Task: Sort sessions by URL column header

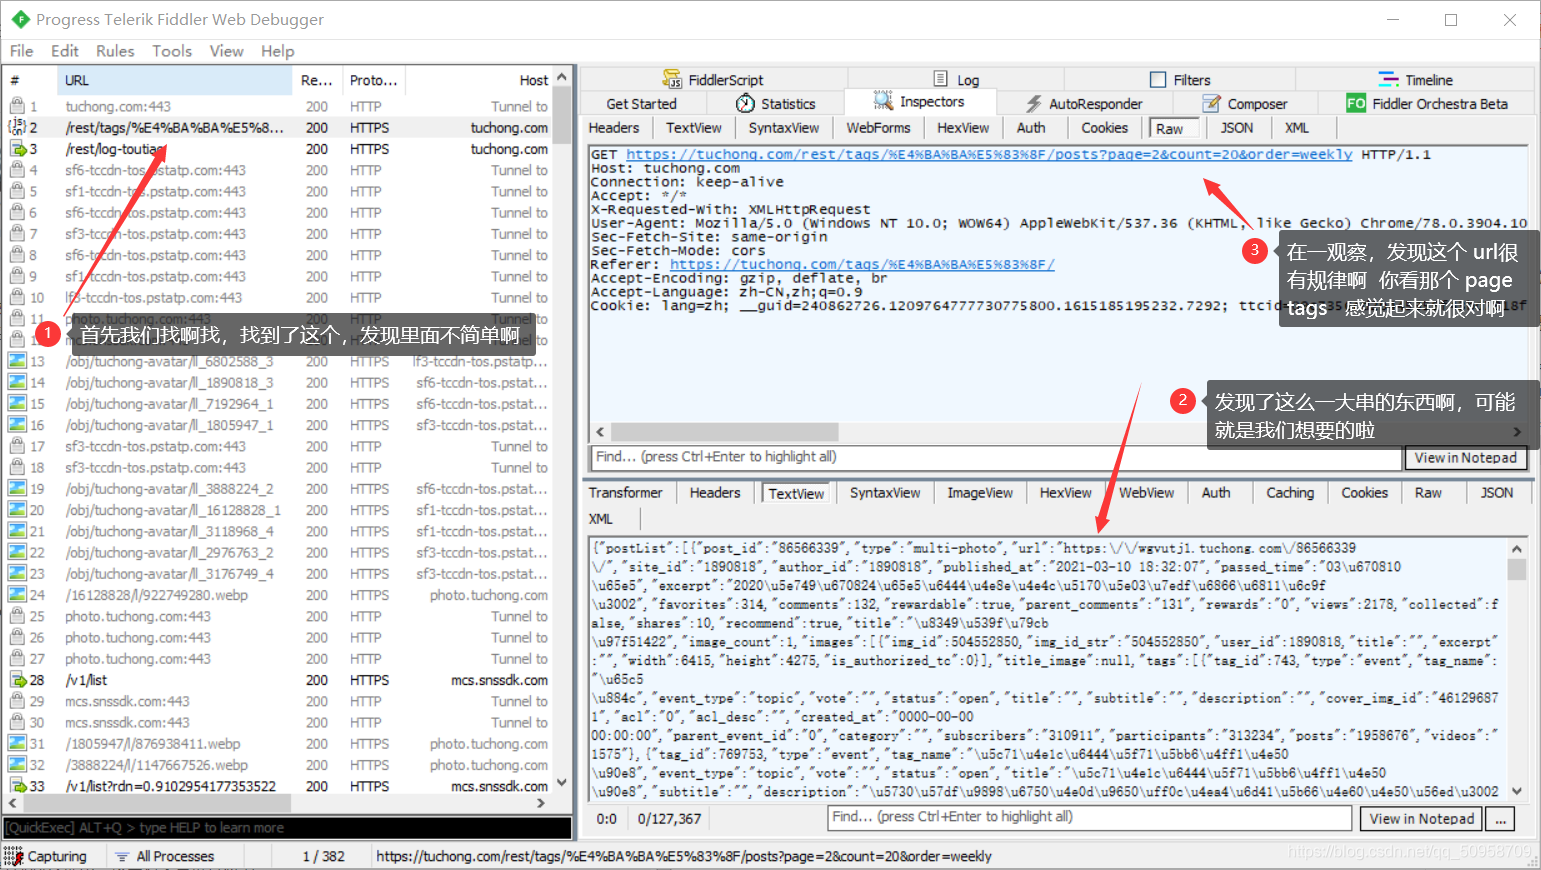Action: [x=175, y=80]
